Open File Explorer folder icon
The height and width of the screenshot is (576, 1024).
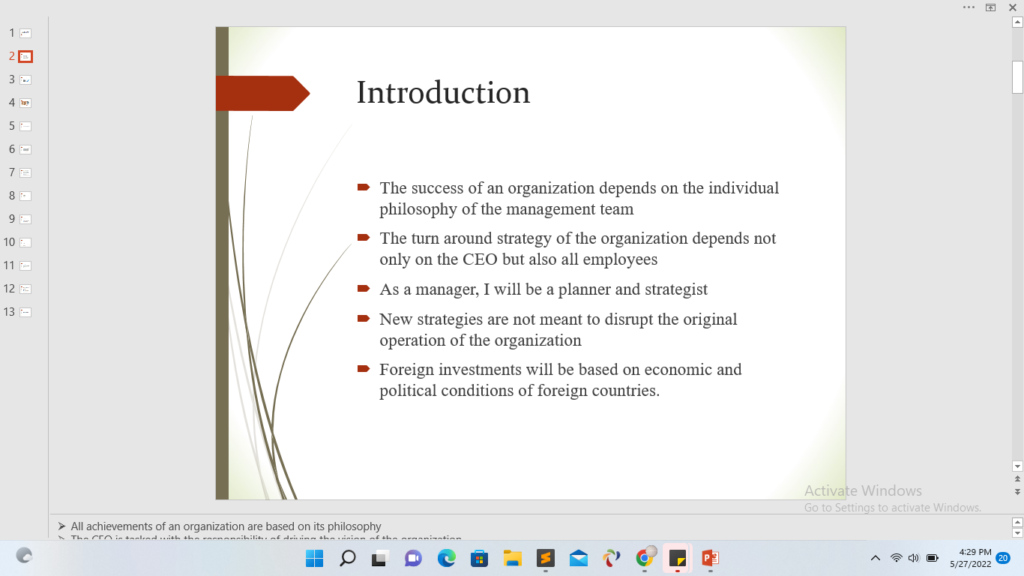point(512,558)
